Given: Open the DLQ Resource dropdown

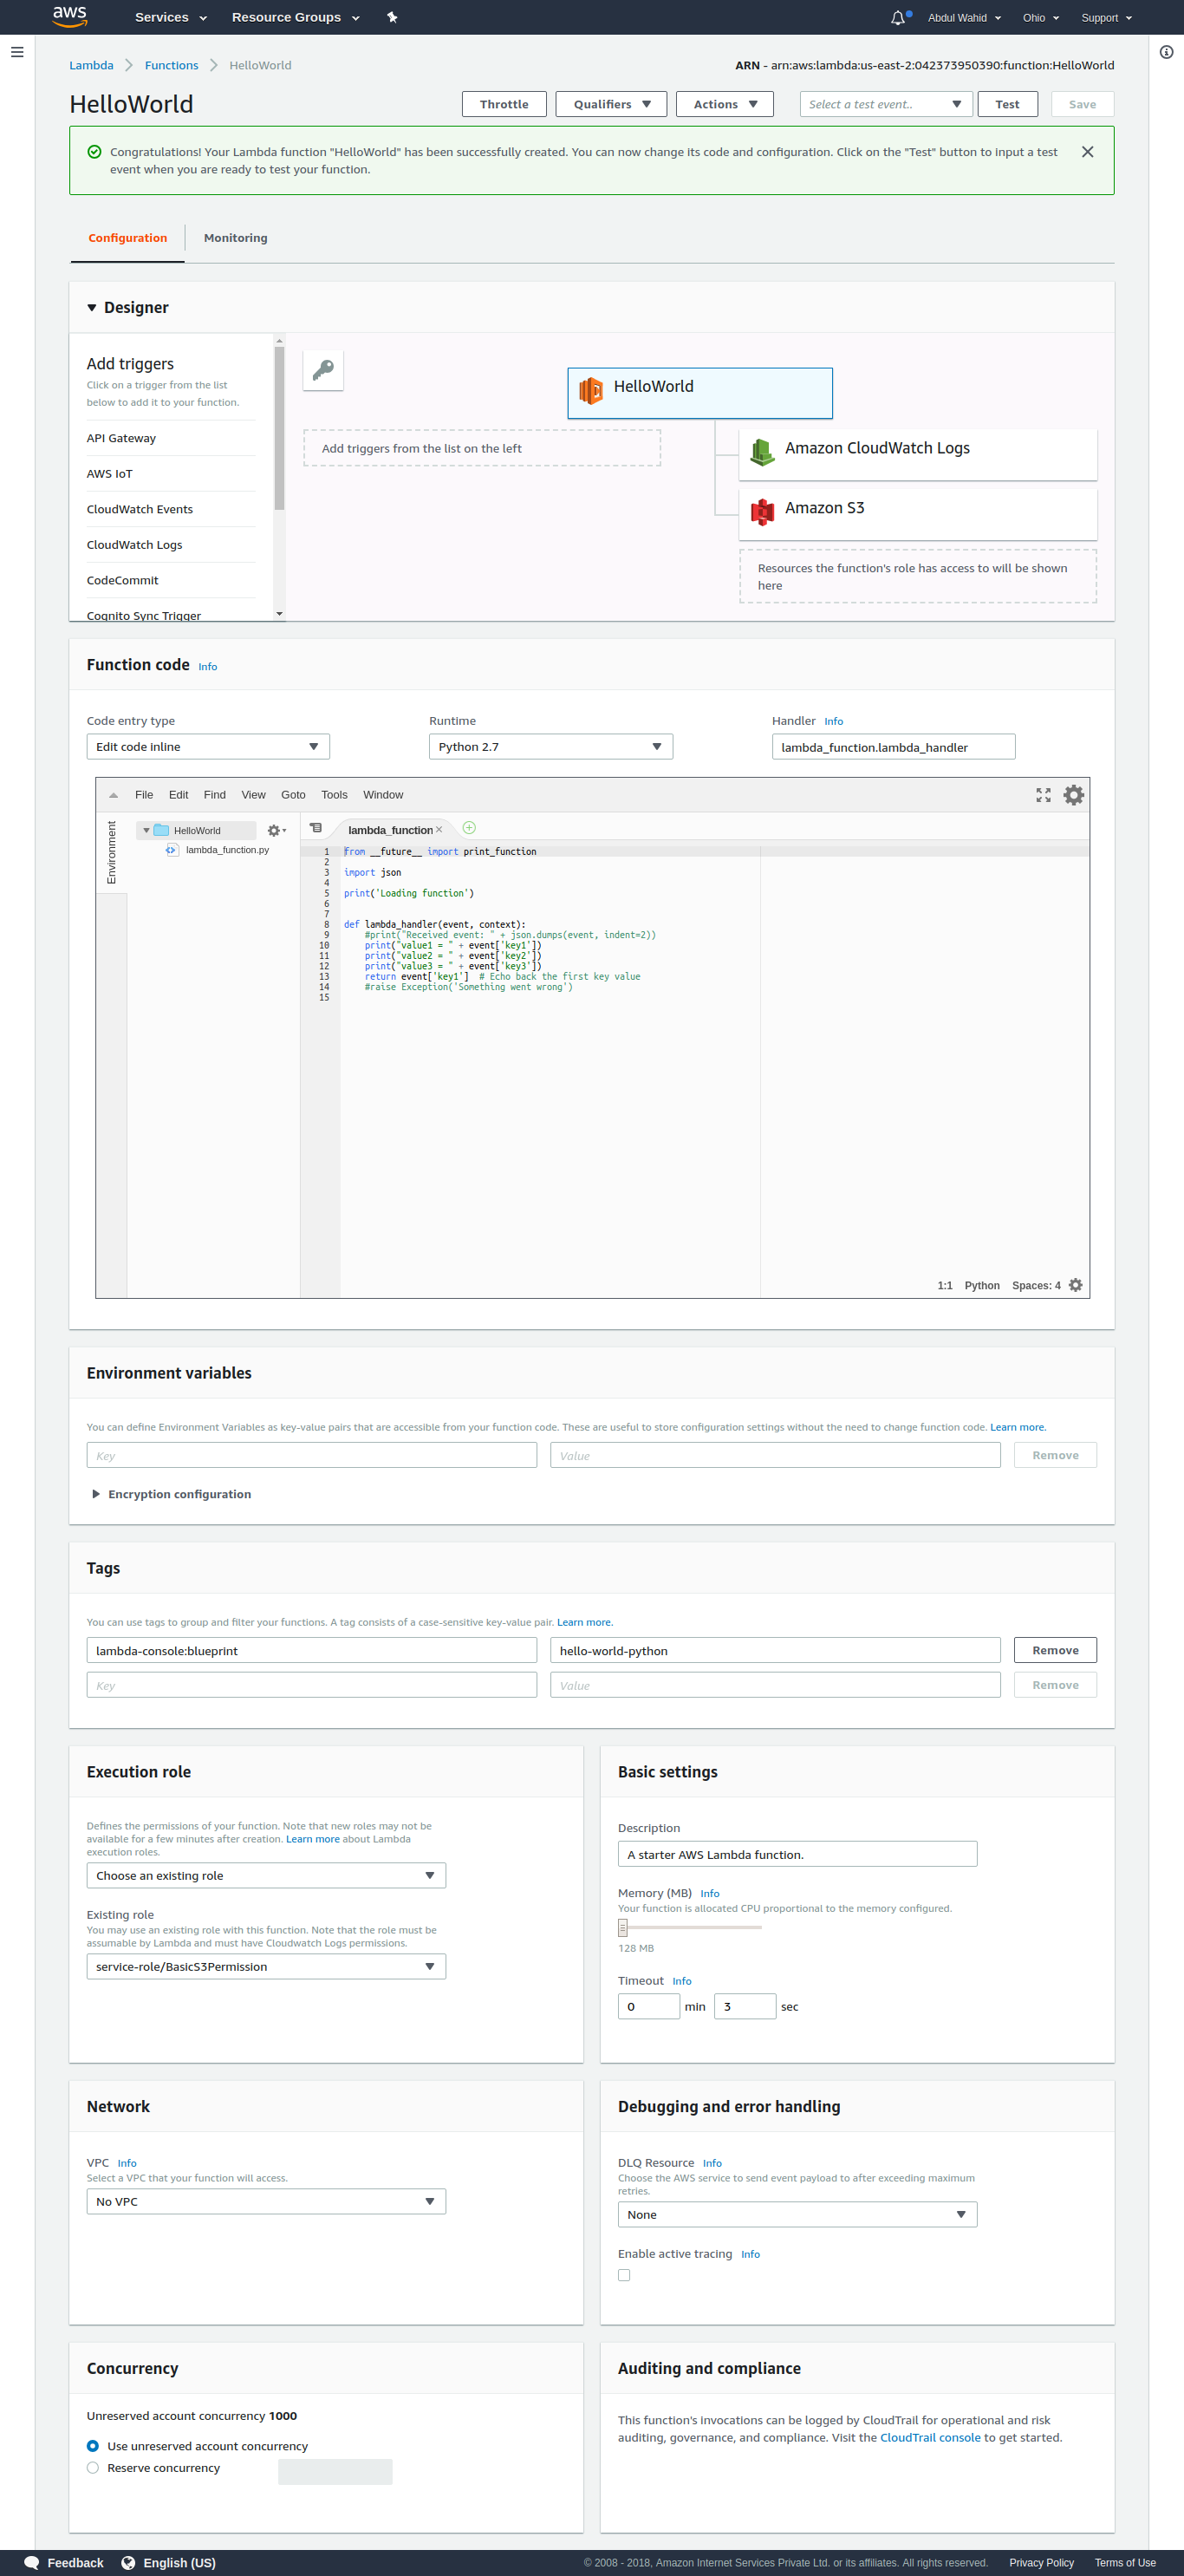Looking at the screenshot, I should [x=797, y=2215].
